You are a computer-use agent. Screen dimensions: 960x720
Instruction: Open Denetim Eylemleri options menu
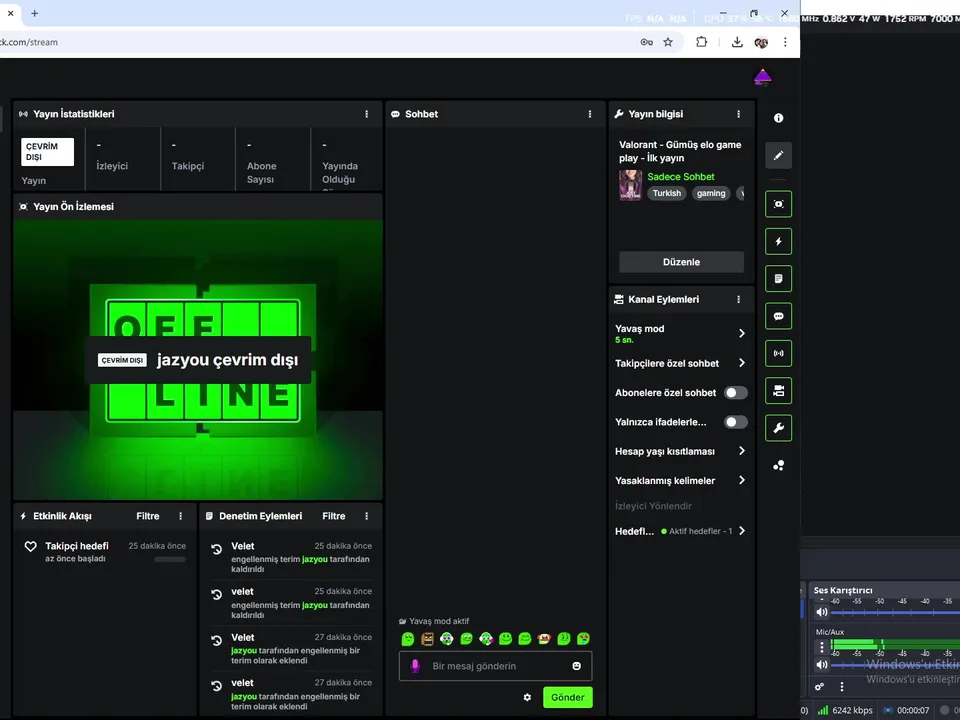[x=367, y=516]
